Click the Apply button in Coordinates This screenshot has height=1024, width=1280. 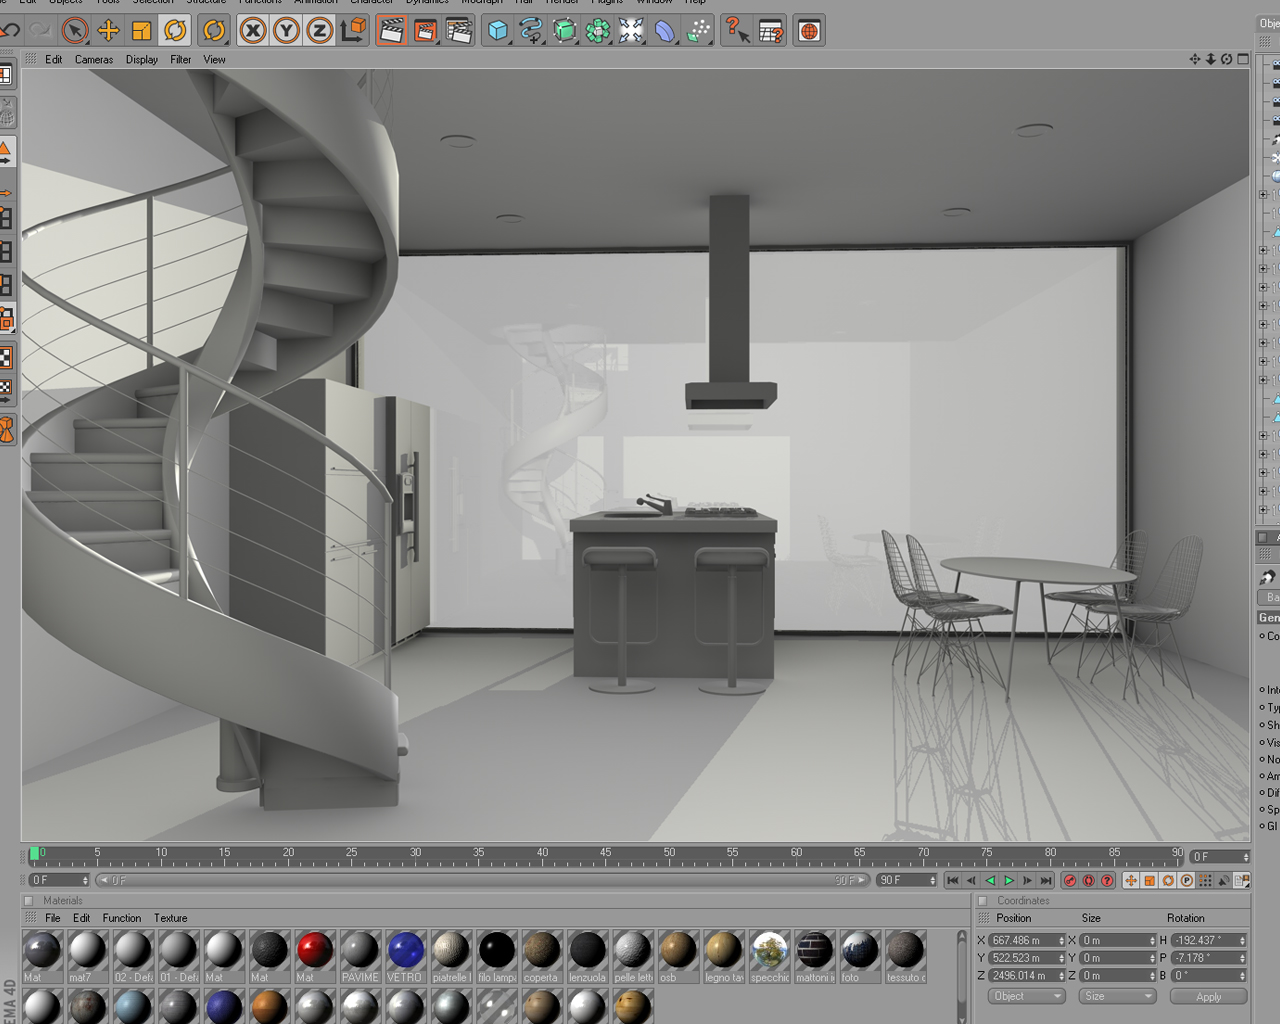[x=1209, y=997]
